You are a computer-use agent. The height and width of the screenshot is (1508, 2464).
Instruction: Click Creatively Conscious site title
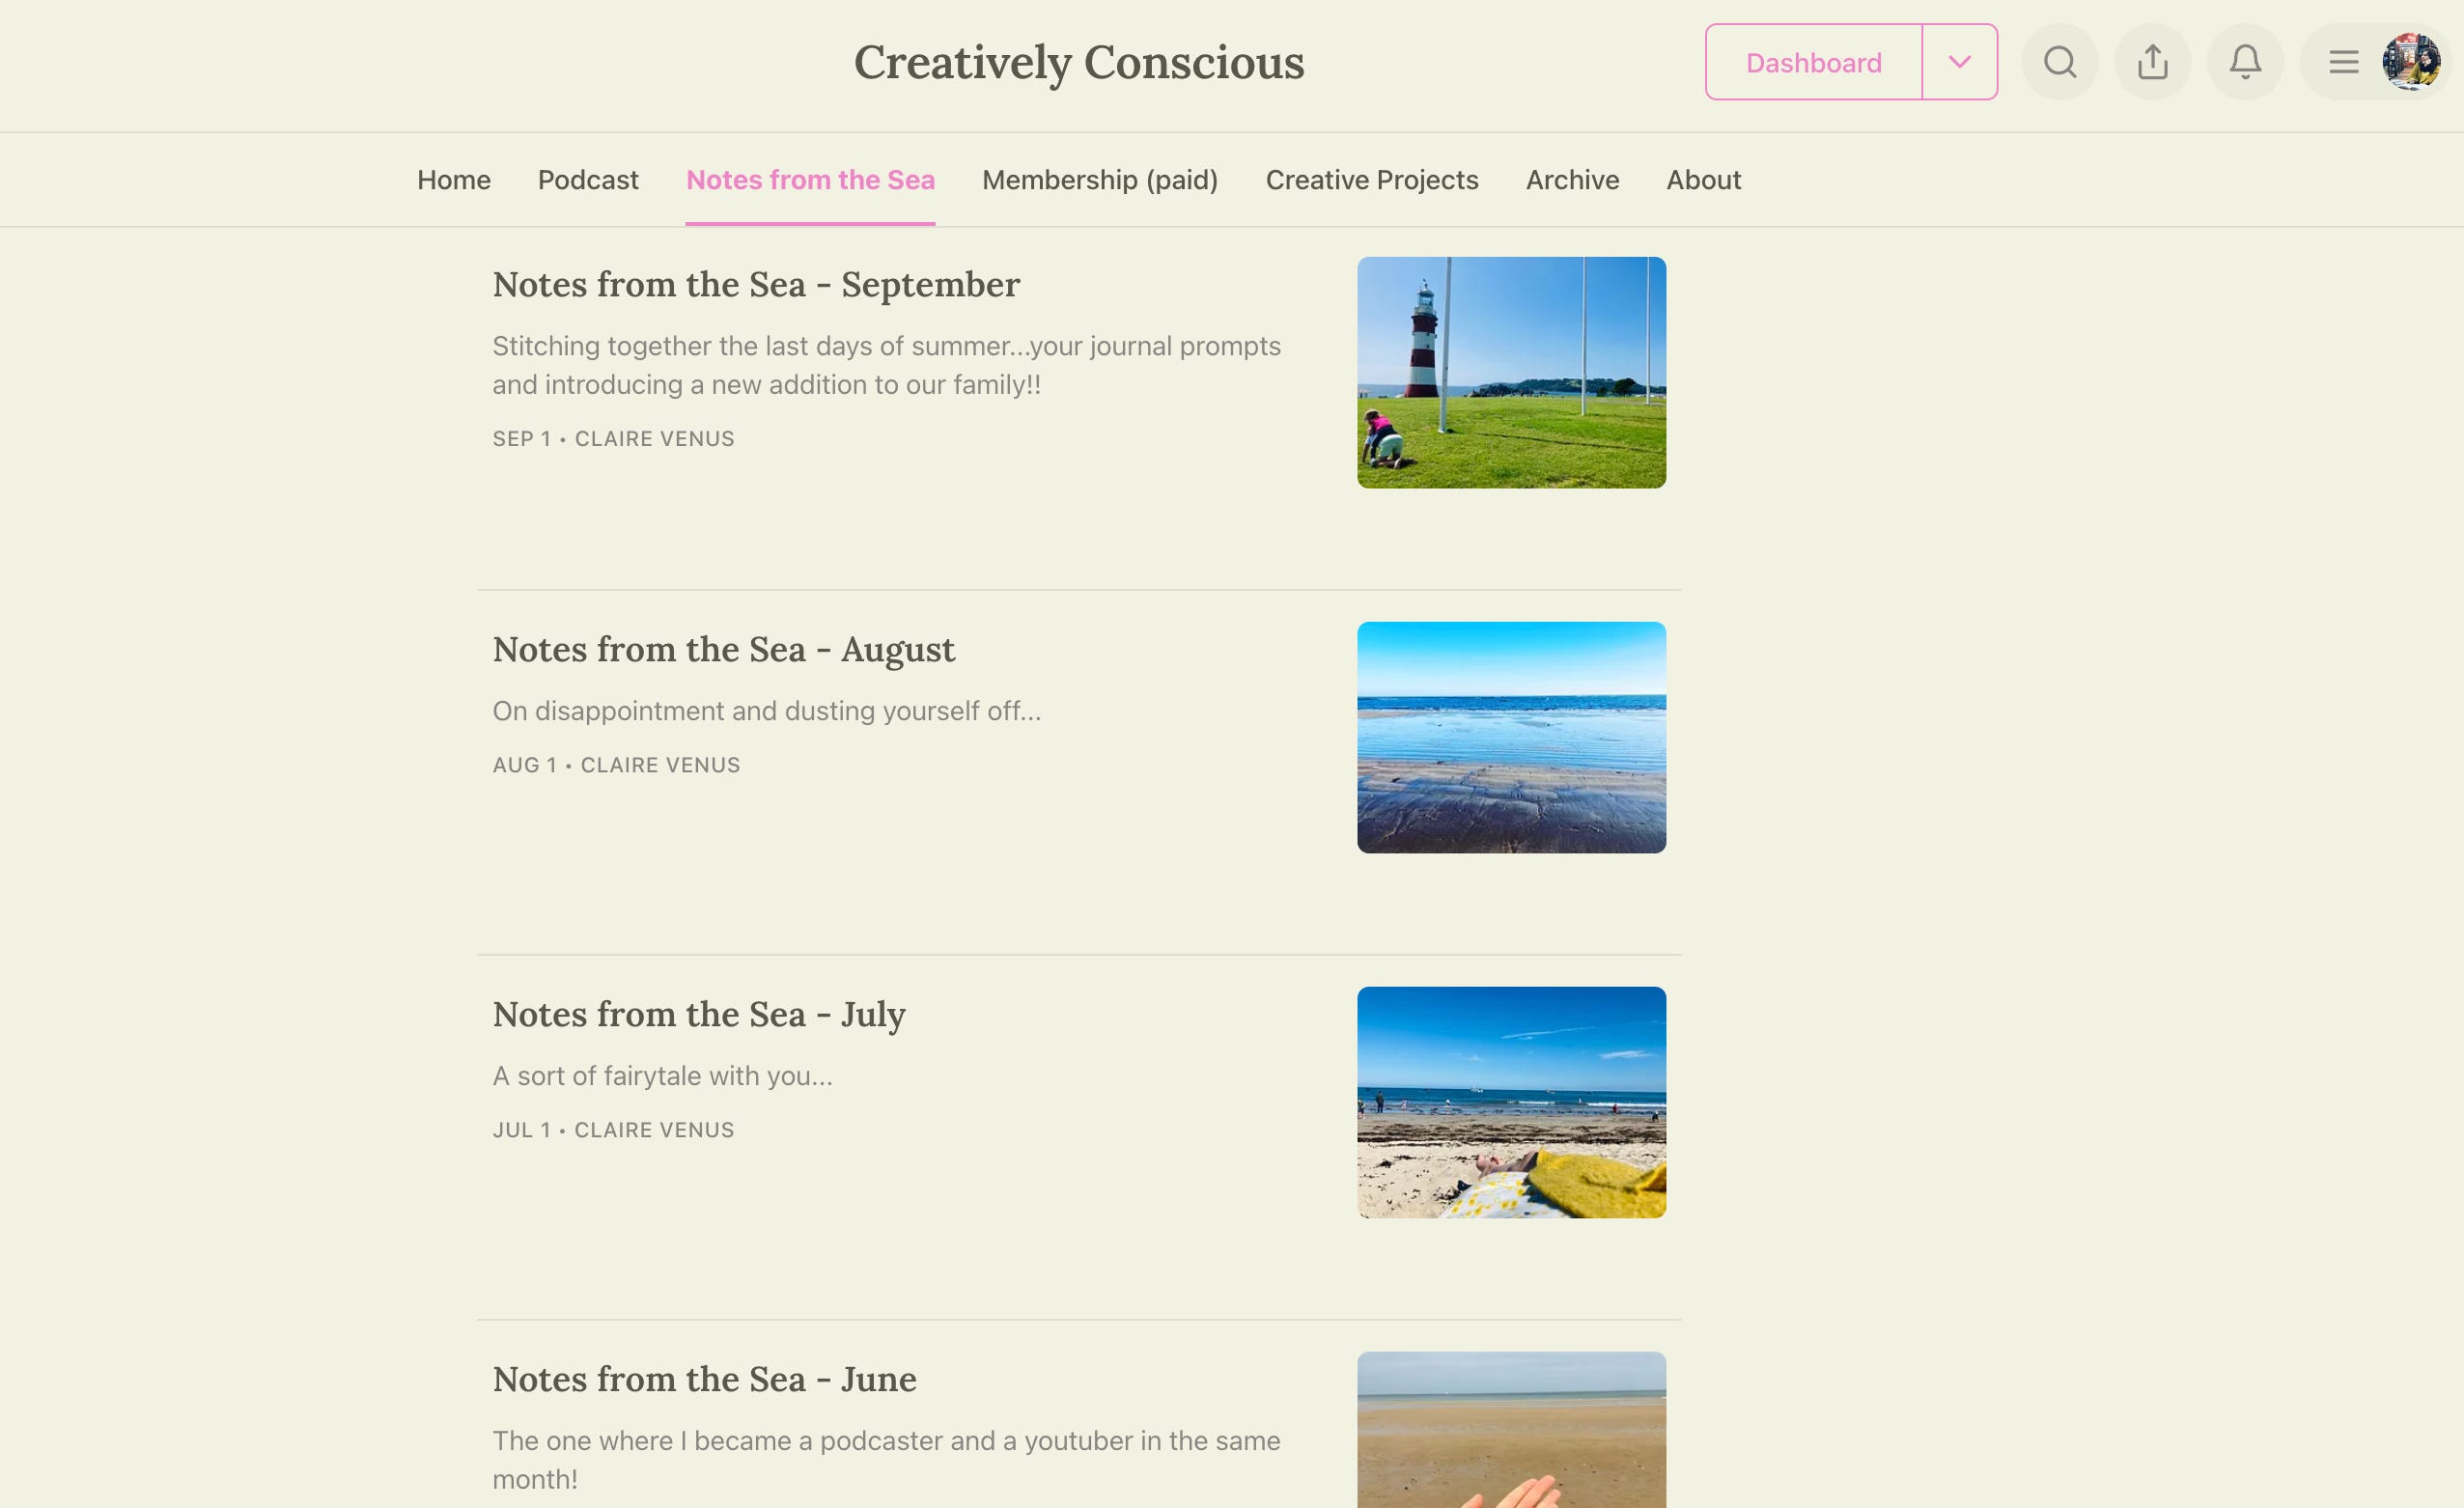coord(1078,62)
